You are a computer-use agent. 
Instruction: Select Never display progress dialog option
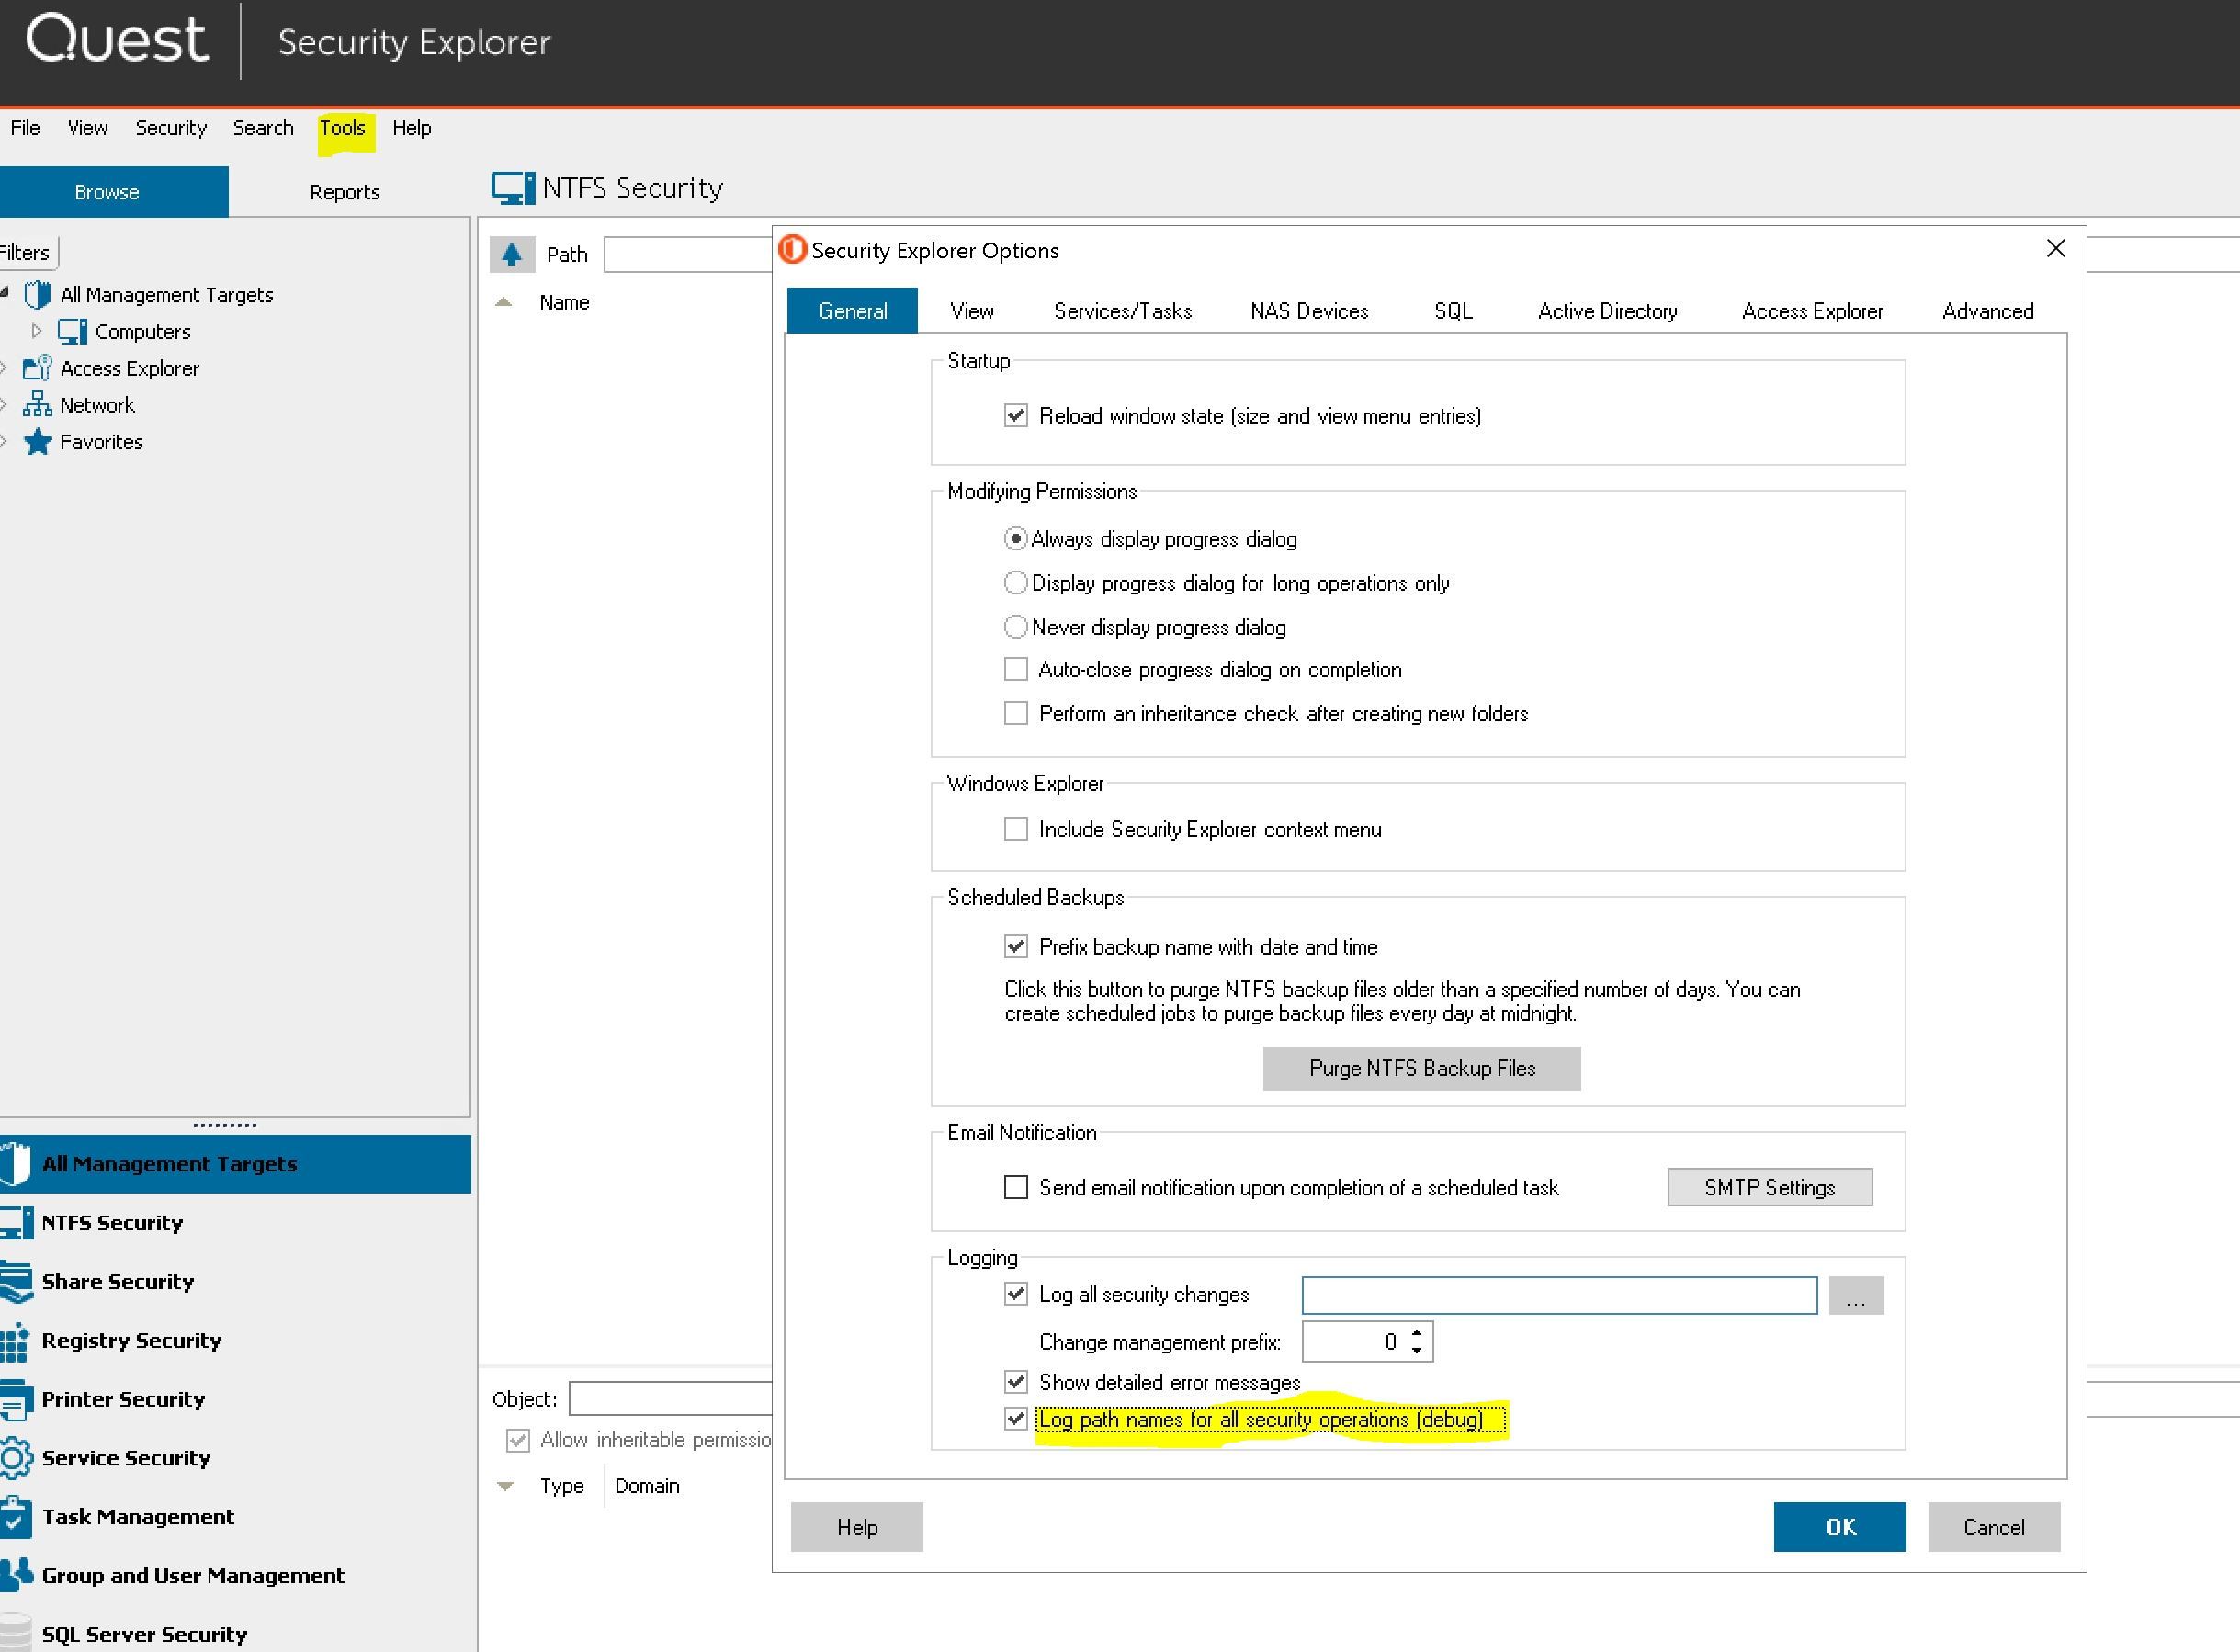coord(1015,627)
